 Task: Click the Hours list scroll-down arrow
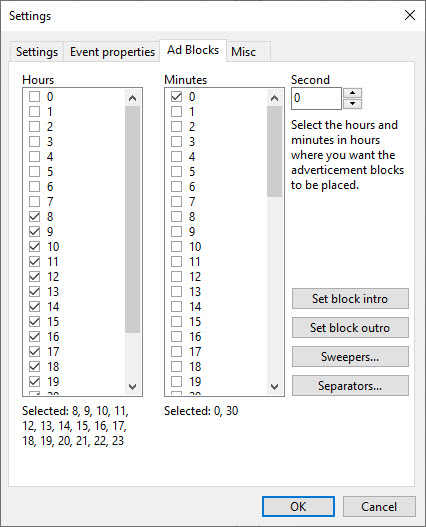coord(132,387)
